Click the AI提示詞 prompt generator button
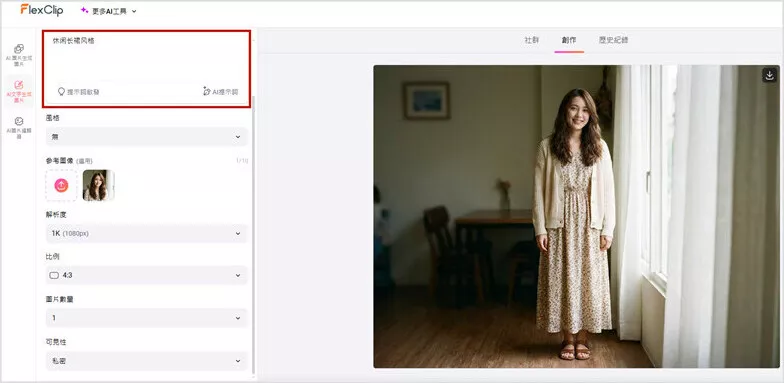784x383 pixels. click(x=220, y=92)
